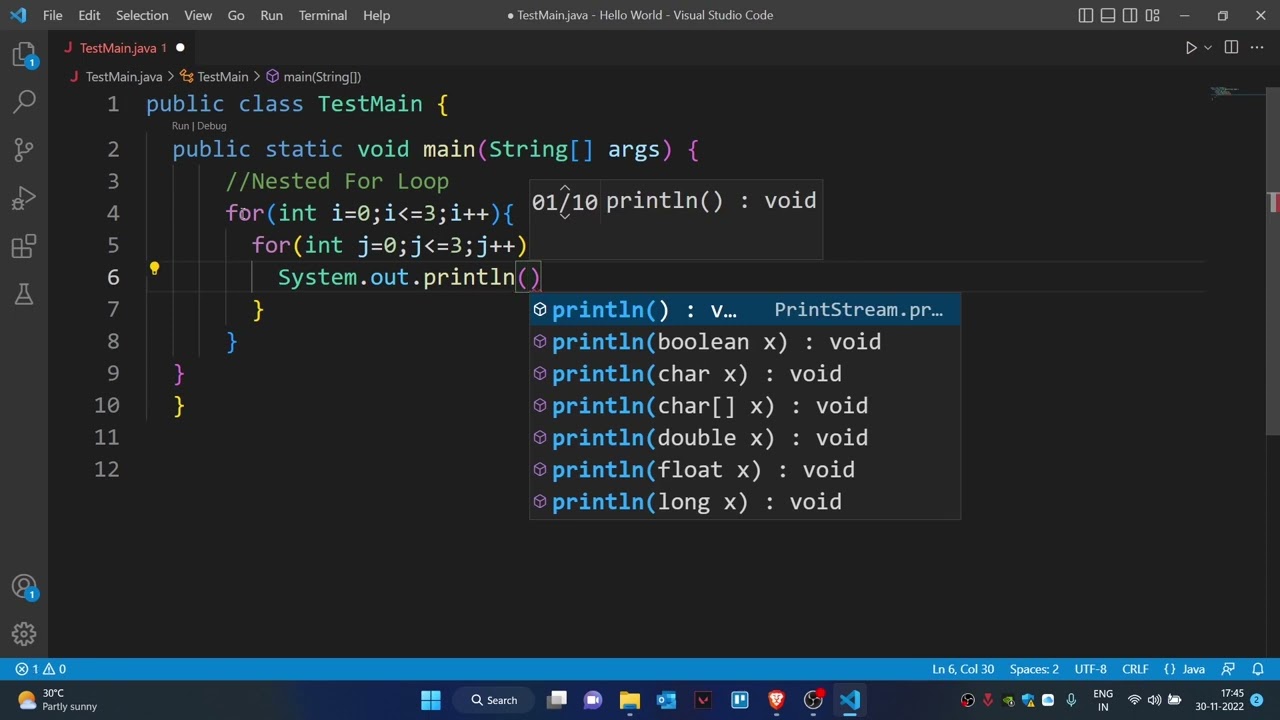Split the editor to the right

pos(1231,47)
